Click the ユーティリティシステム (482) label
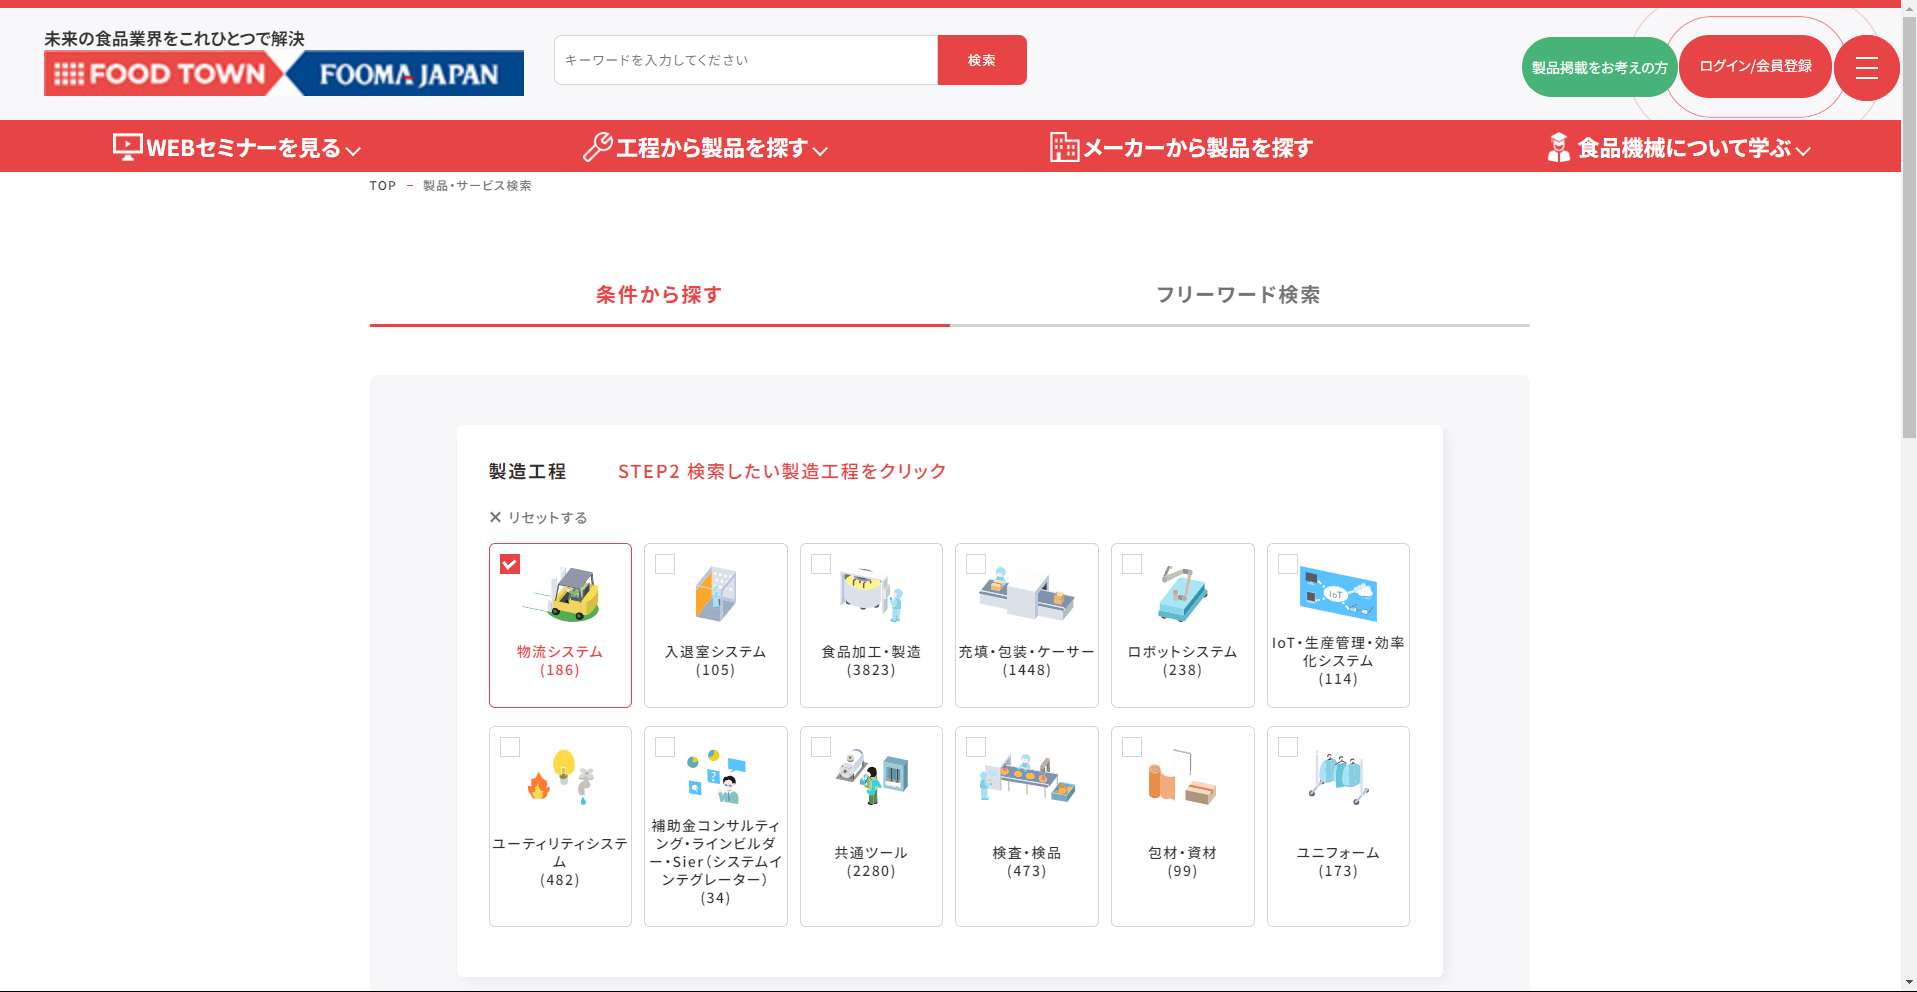Viewport: 1917px width, 992px height. 560,862
